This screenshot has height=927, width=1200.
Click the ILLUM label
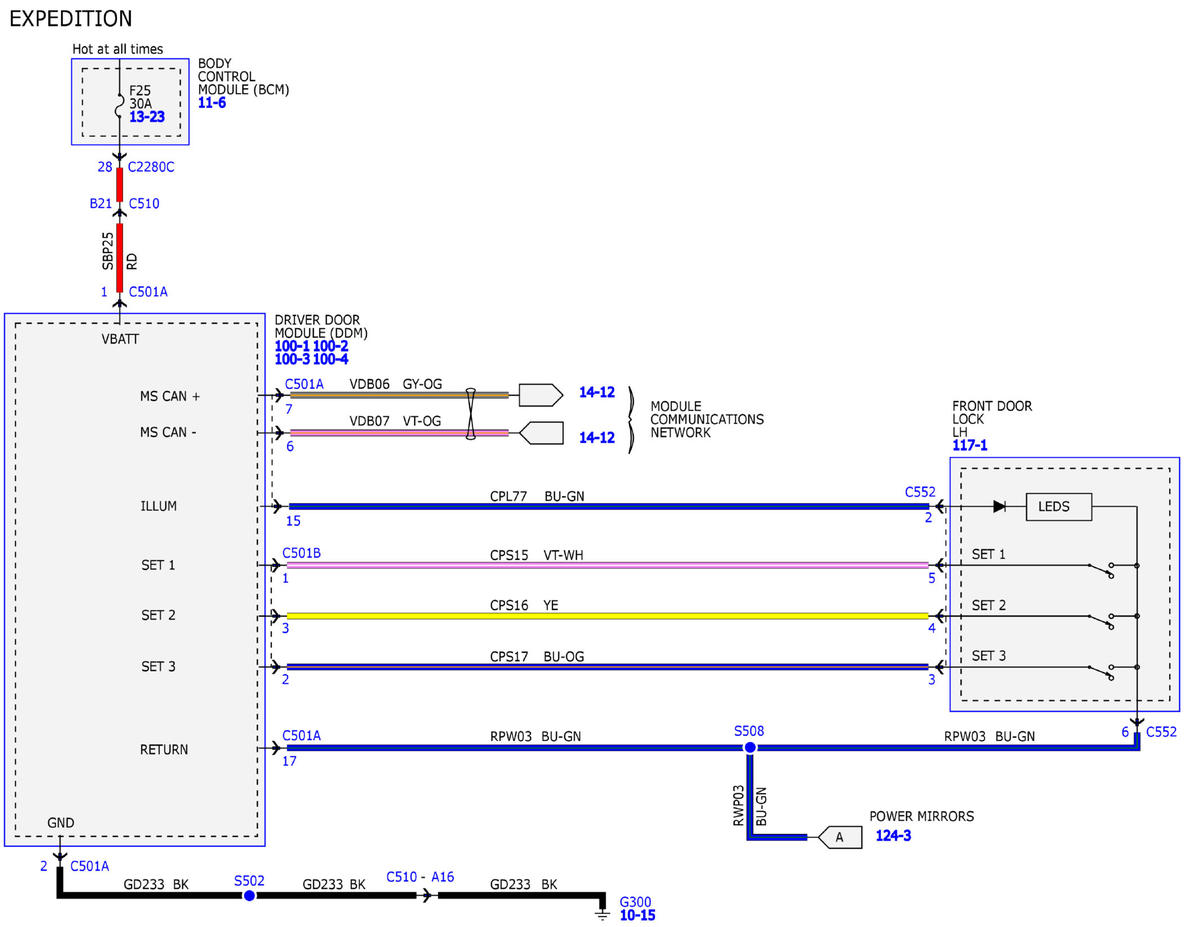(x=159, y=506)
